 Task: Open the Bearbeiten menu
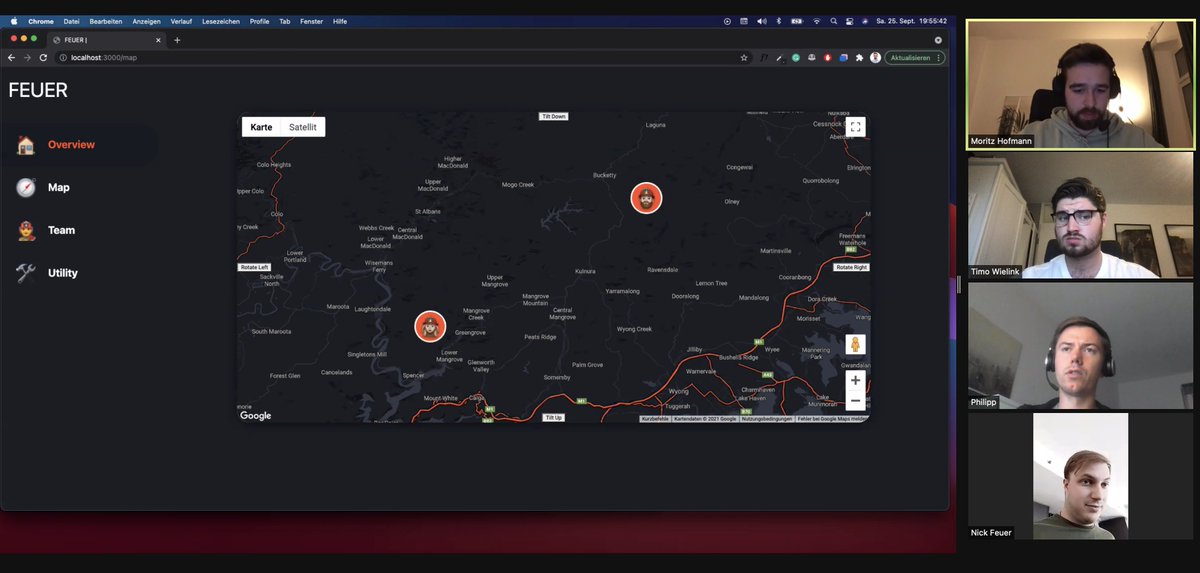tap(106, 21)
